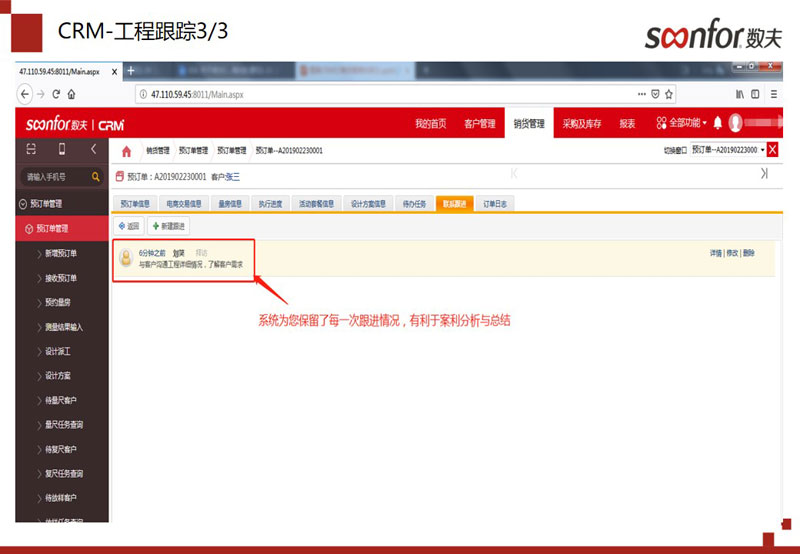Screen dimensions: 800x554
Task: Open the 详情 link of the follow-up record
Action: pyautogui.click(x=715, y=253)
